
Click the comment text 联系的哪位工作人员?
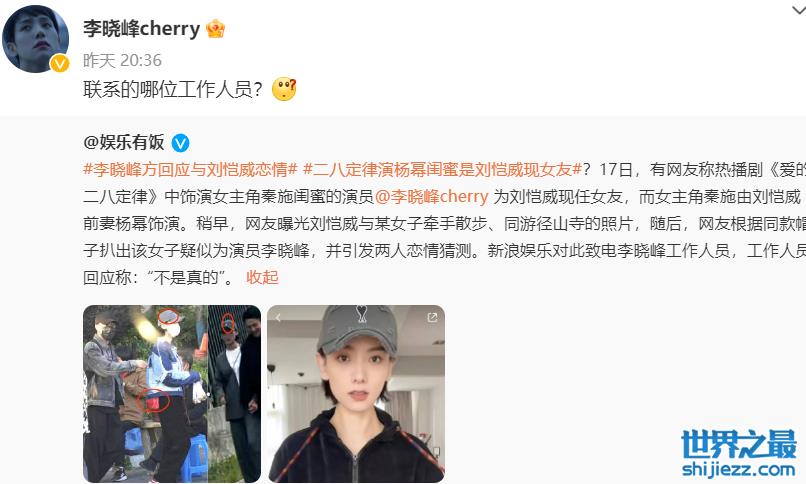coord(173,89)
